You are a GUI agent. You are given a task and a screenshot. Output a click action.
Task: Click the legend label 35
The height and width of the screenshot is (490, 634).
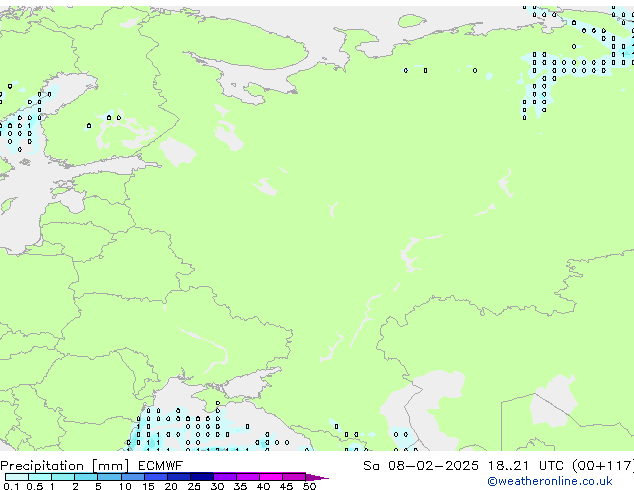[x=240, y=486]
